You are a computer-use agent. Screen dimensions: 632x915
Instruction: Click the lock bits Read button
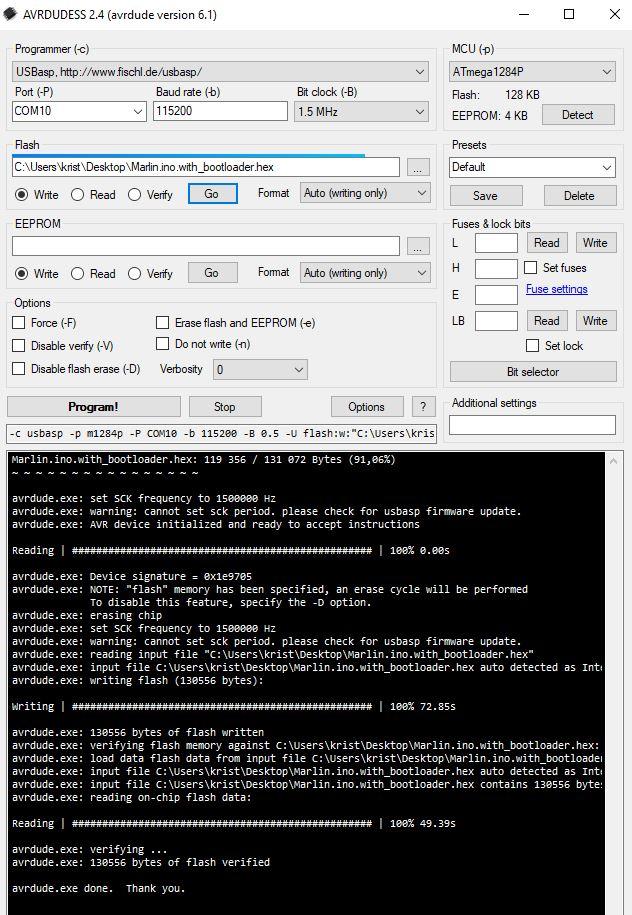[x=547, y=321]
